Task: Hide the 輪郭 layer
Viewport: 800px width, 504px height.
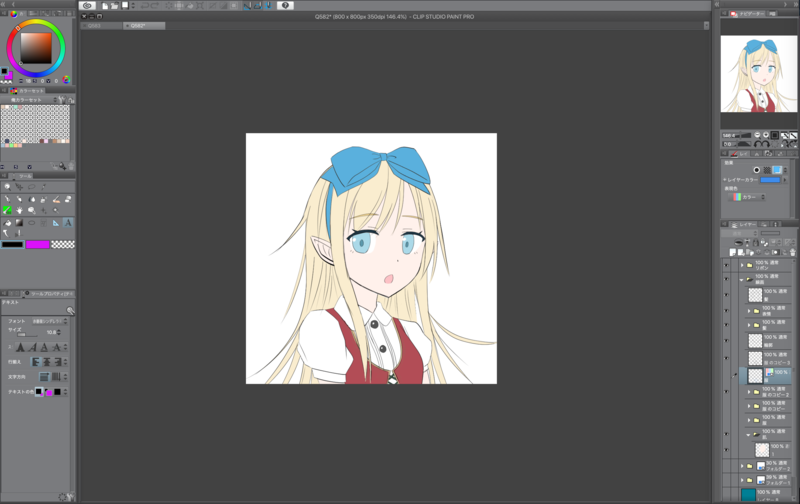Action: coord(726,341)
